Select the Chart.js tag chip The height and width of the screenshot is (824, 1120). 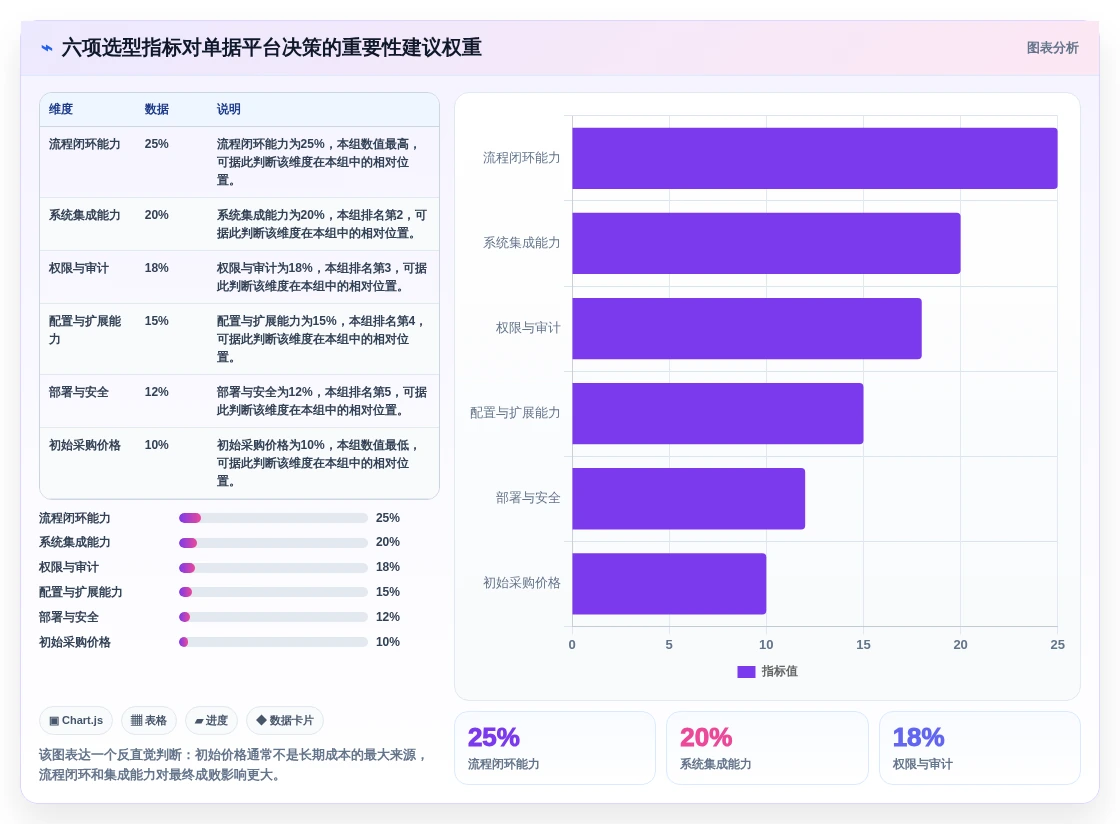click(x=76, y=720)
